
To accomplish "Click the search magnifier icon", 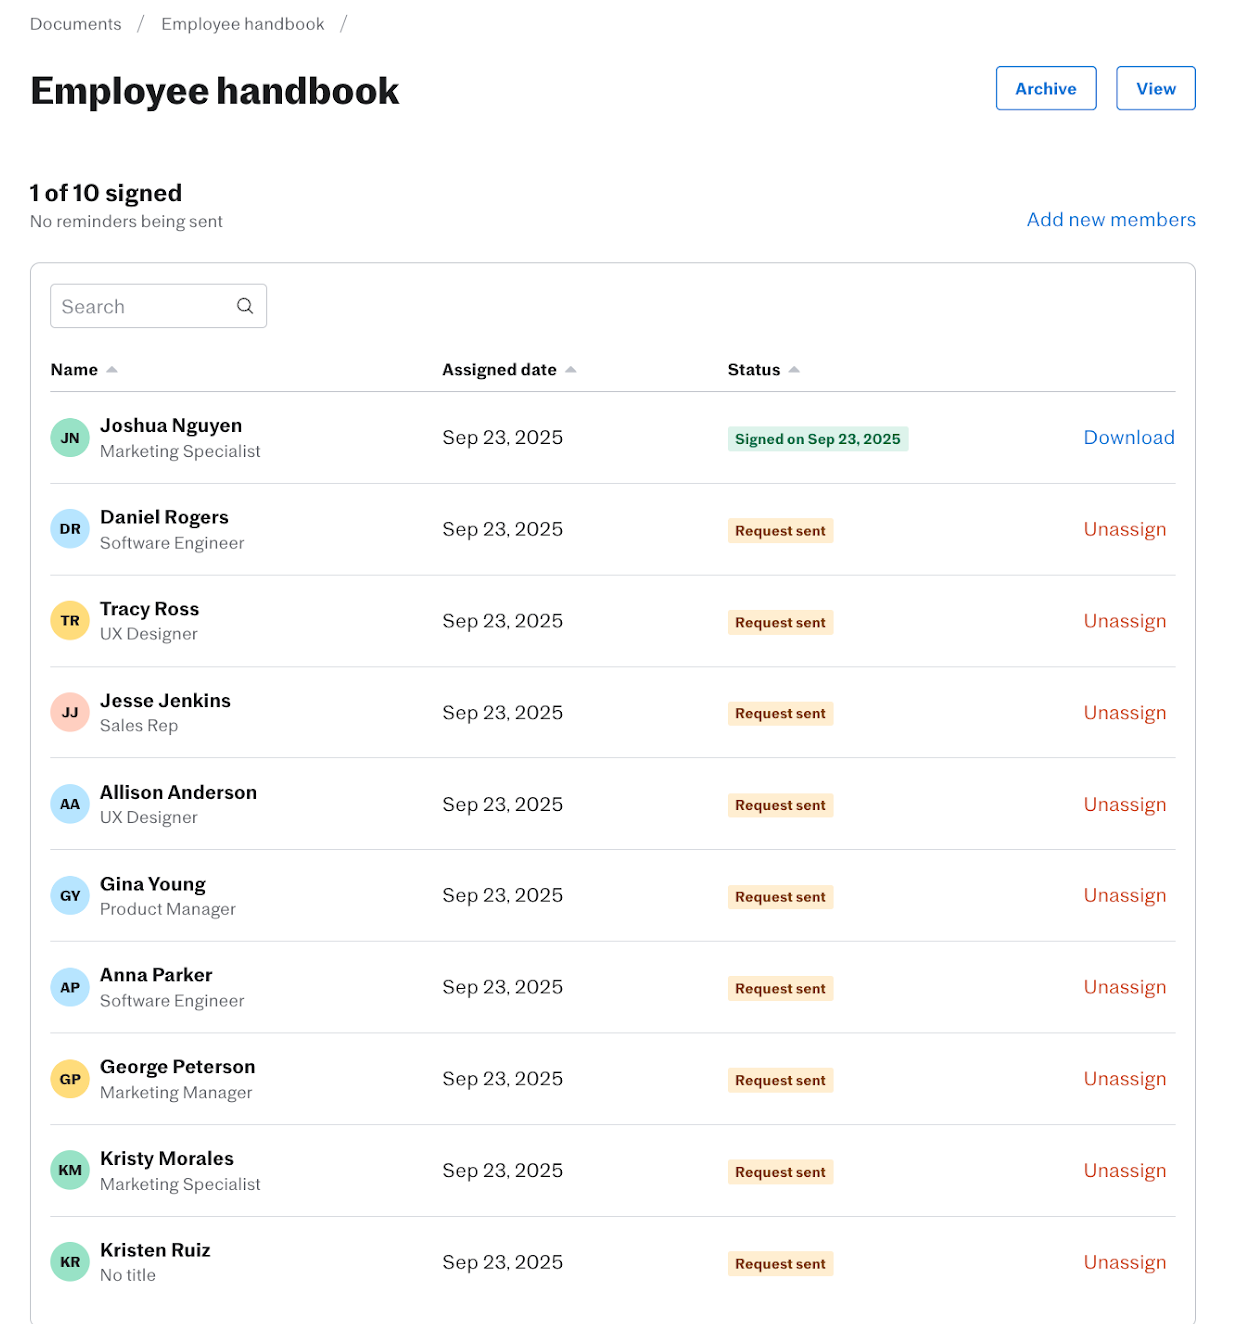I will (x=245, y=306).
